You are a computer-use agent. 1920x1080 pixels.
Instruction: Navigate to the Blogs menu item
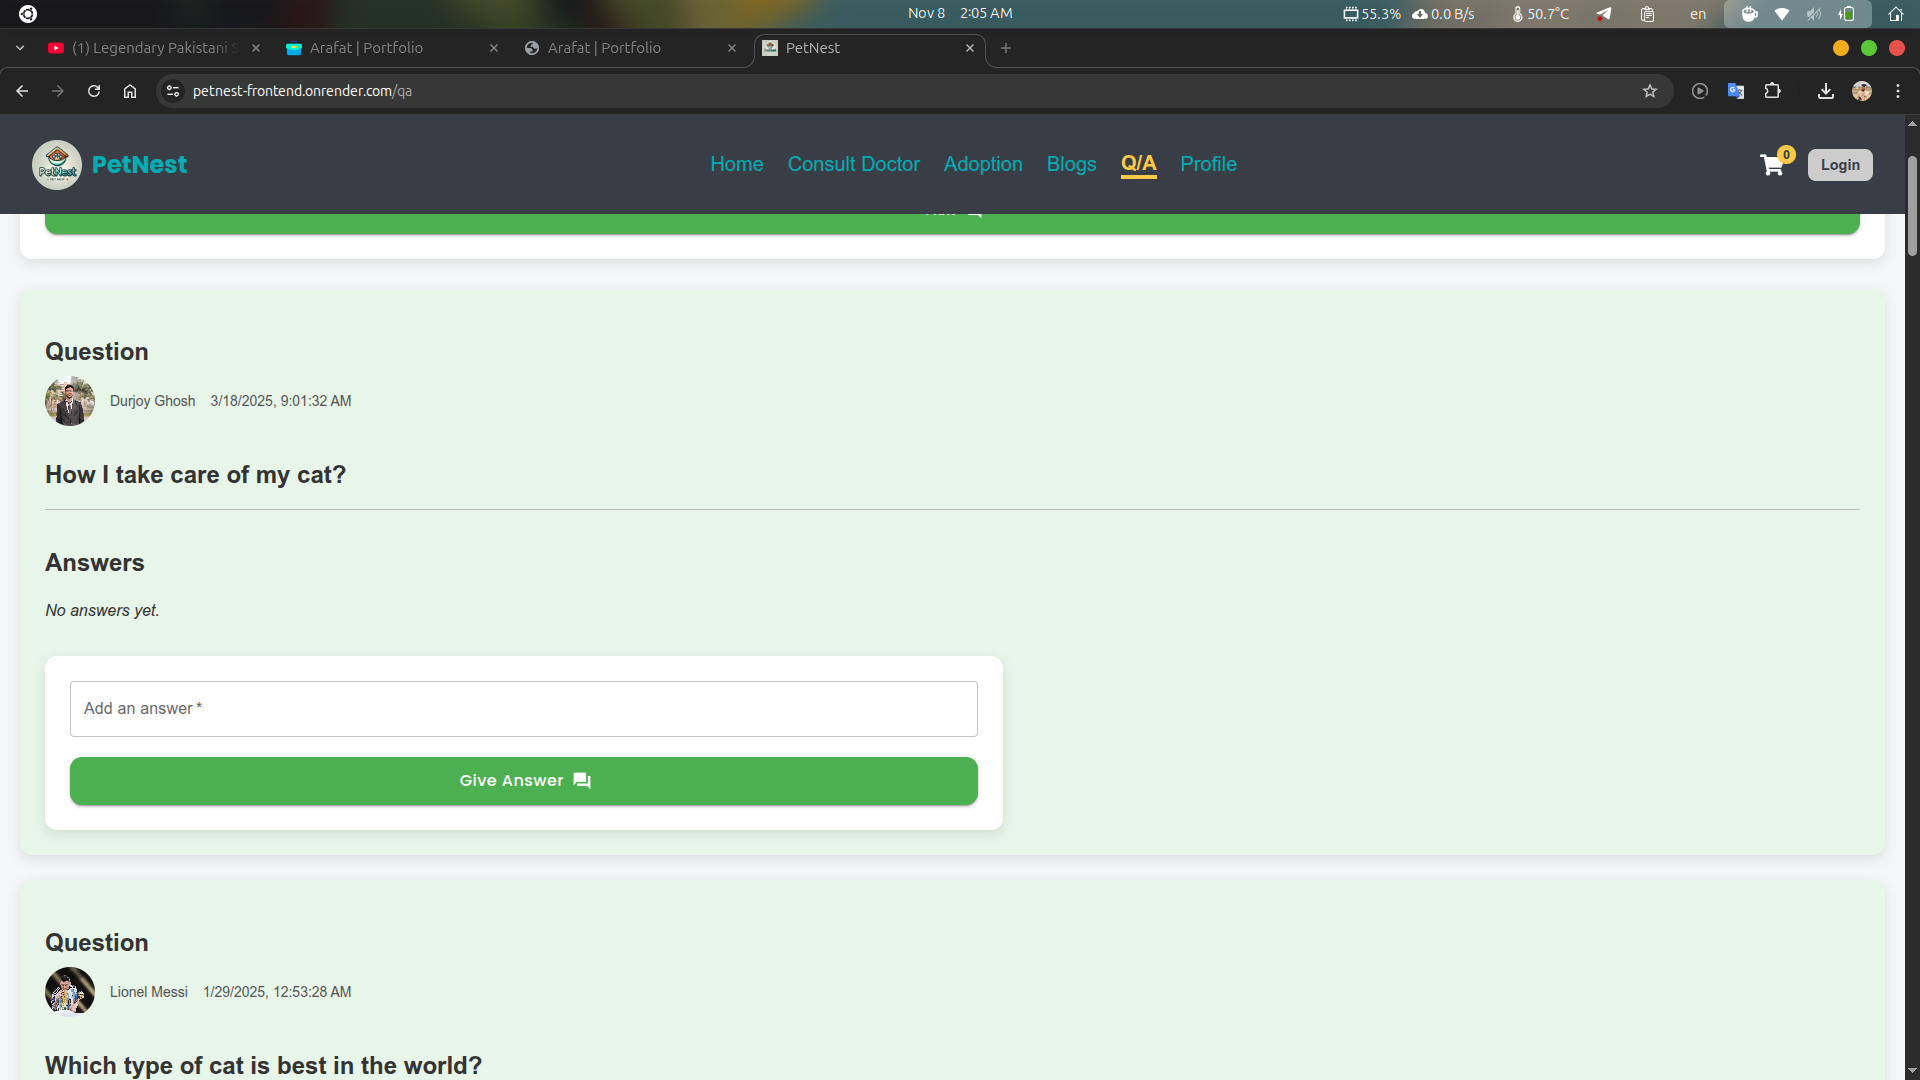click(x=1071, y=164)
